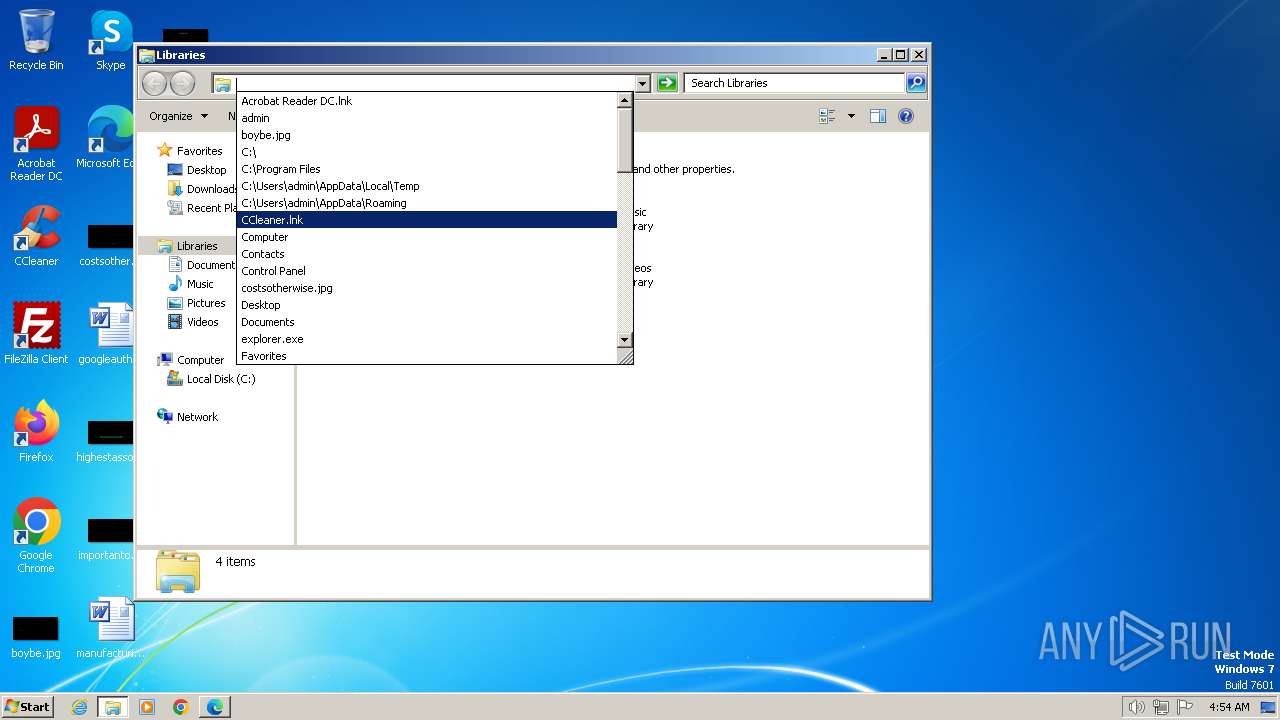Open Windows Media Player from taskbar

[147, 707]
